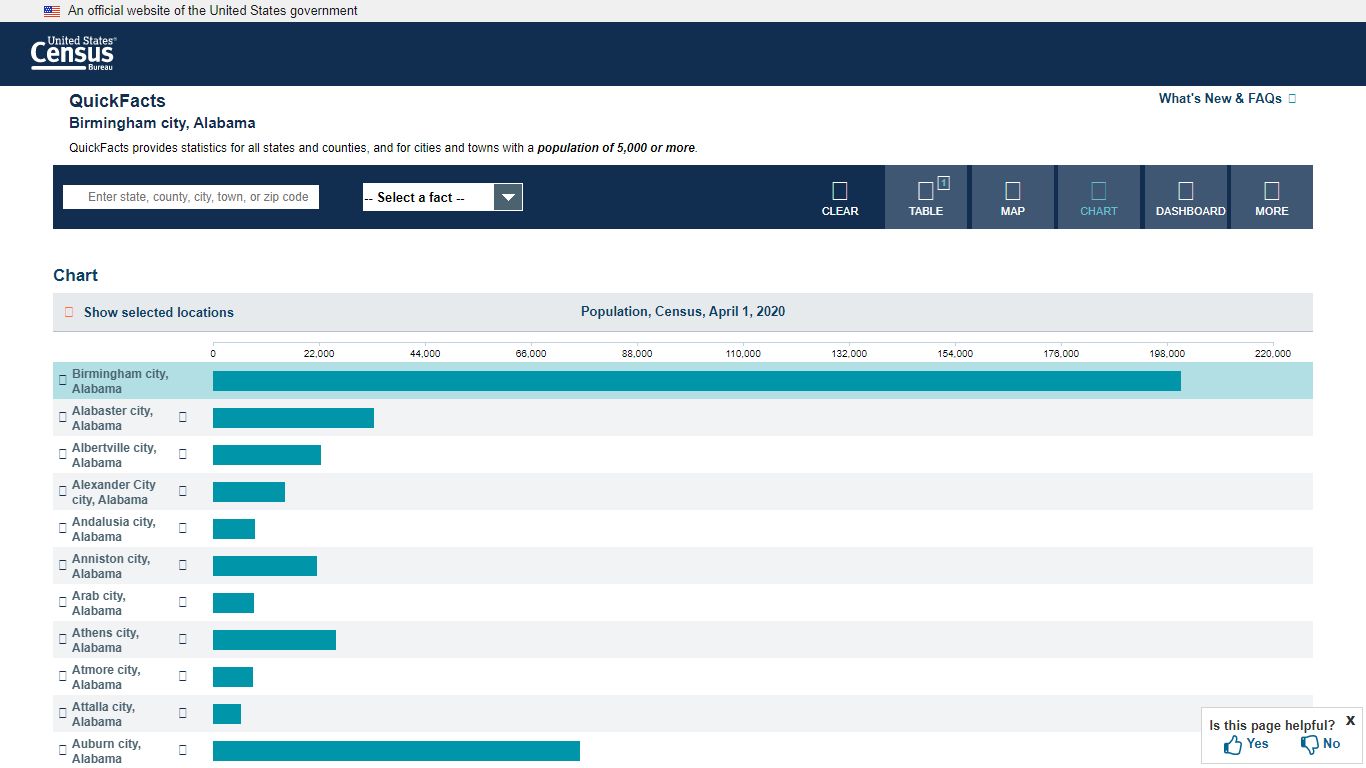Select the Anniston city, Alabama label
This screenshot has width=1366, height=768.
coord(111,566)
